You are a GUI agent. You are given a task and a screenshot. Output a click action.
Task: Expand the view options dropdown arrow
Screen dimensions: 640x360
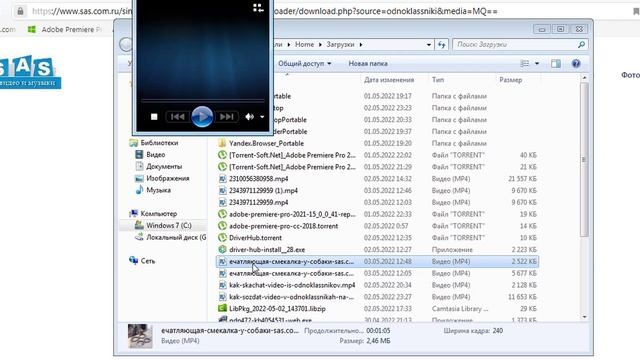pyautogui.click(x=537, y=64)
